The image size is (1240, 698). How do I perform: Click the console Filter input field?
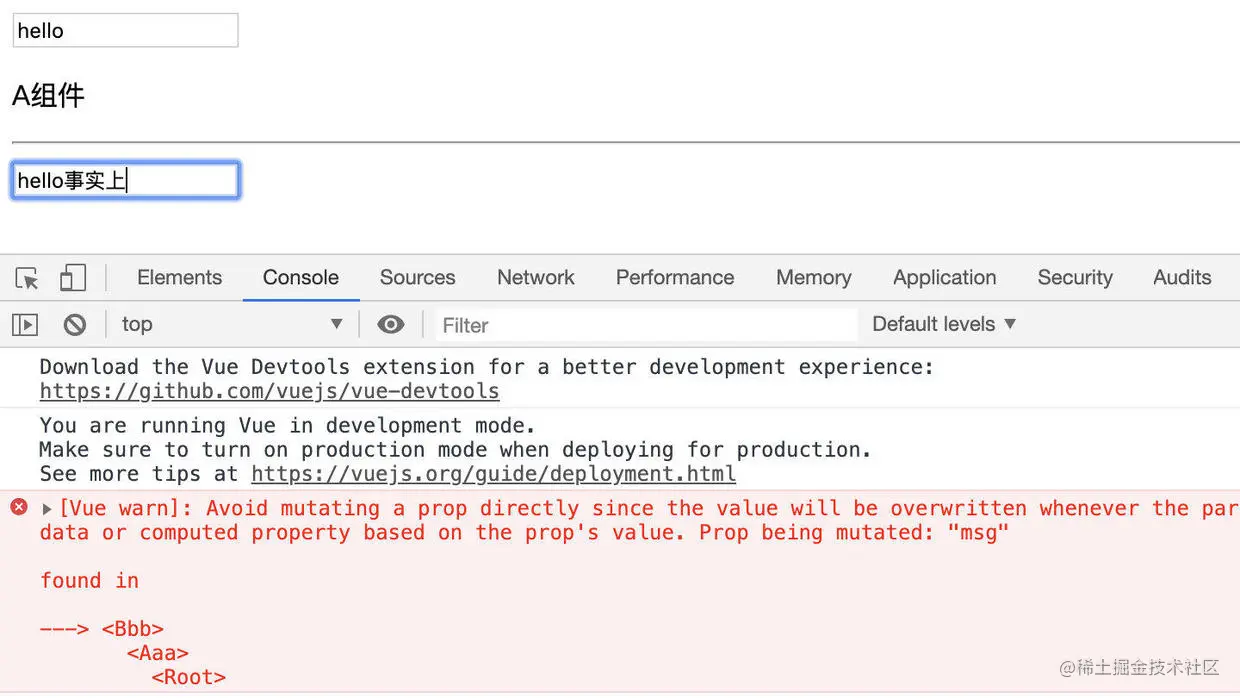coord(645,325)
